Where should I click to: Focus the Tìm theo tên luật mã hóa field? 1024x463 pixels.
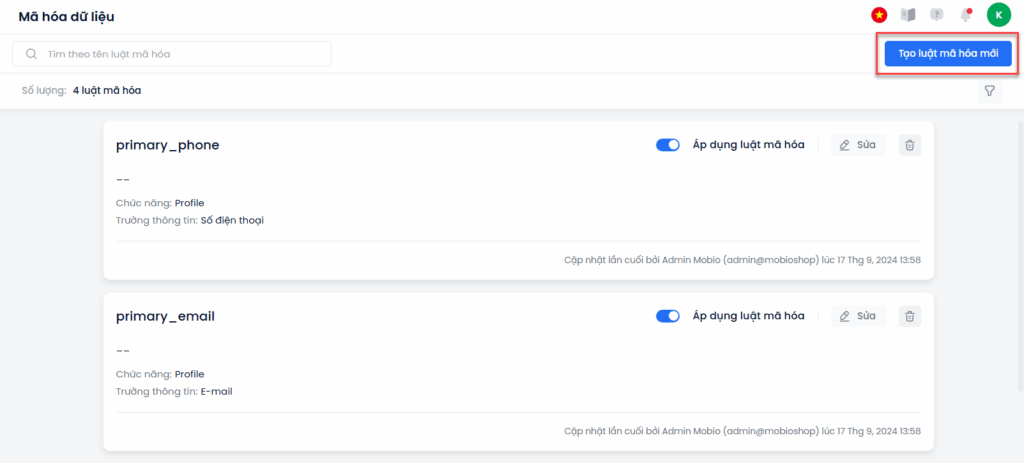[172, 54]
